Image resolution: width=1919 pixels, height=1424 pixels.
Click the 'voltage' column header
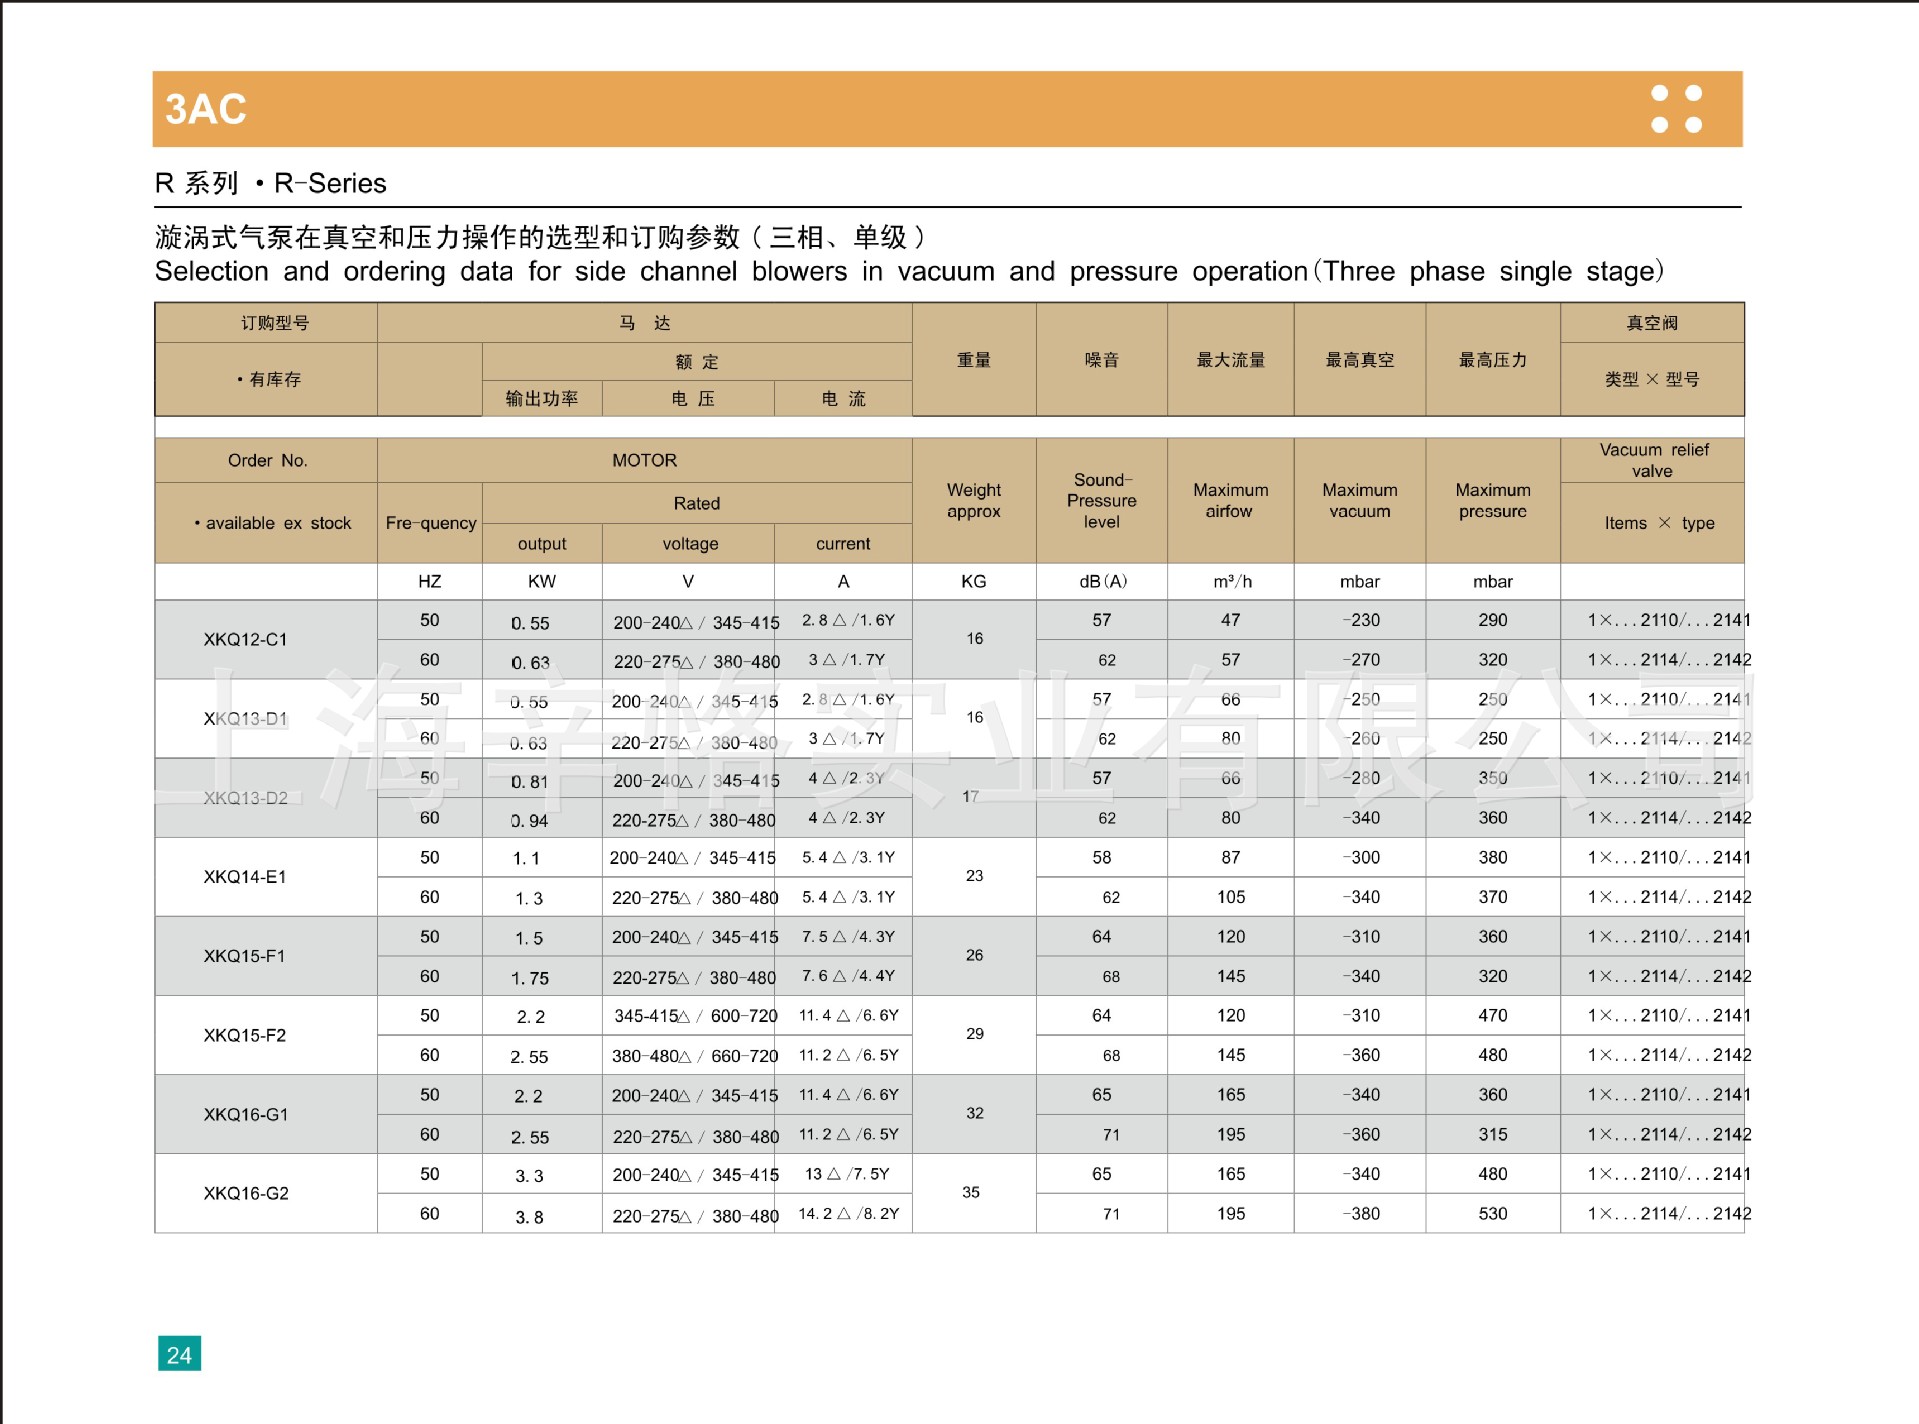(x=690, y=544)
